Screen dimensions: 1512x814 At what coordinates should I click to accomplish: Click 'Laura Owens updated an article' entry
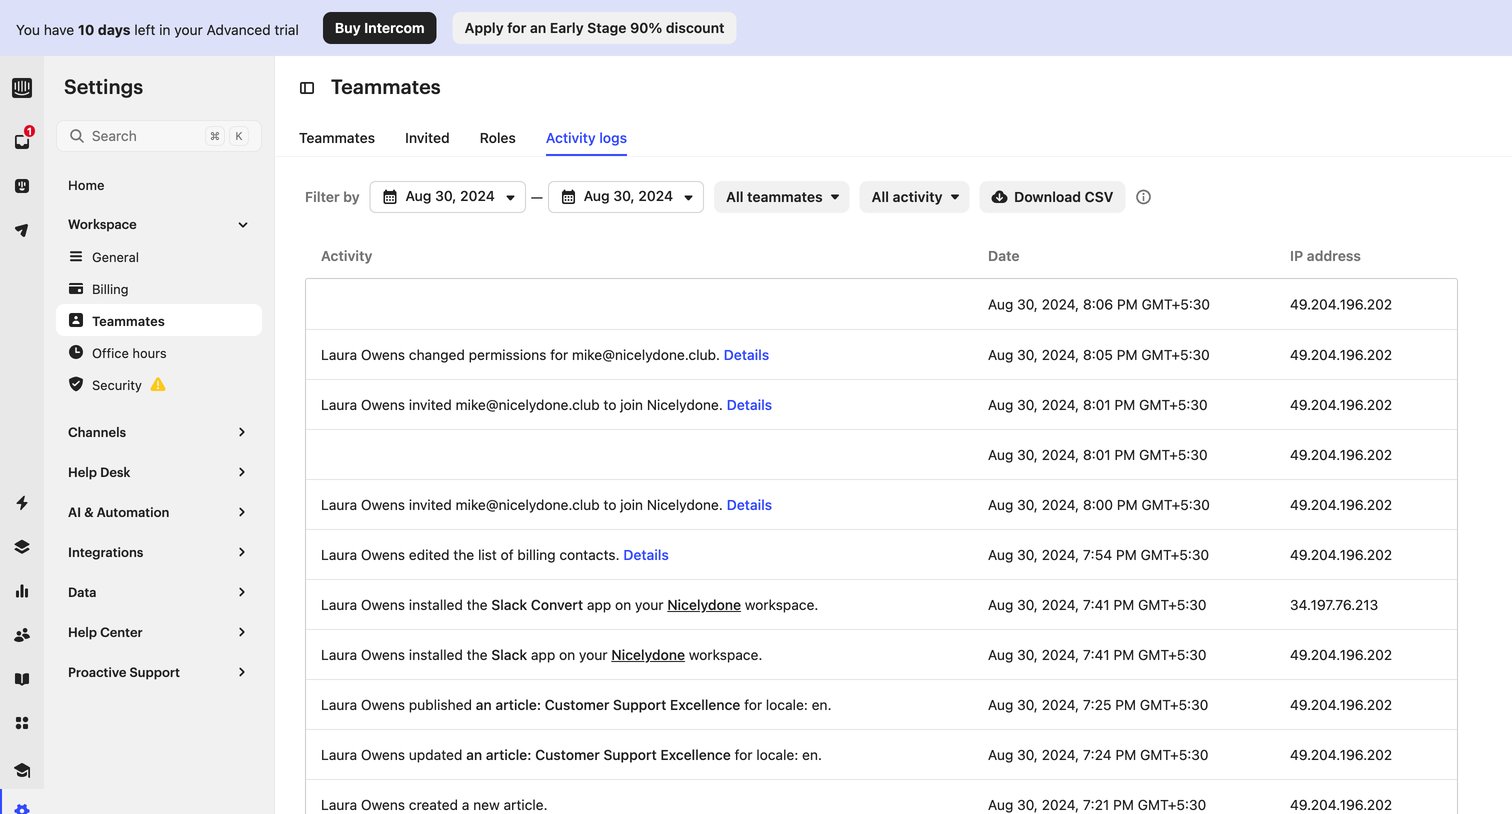point(571,755)
